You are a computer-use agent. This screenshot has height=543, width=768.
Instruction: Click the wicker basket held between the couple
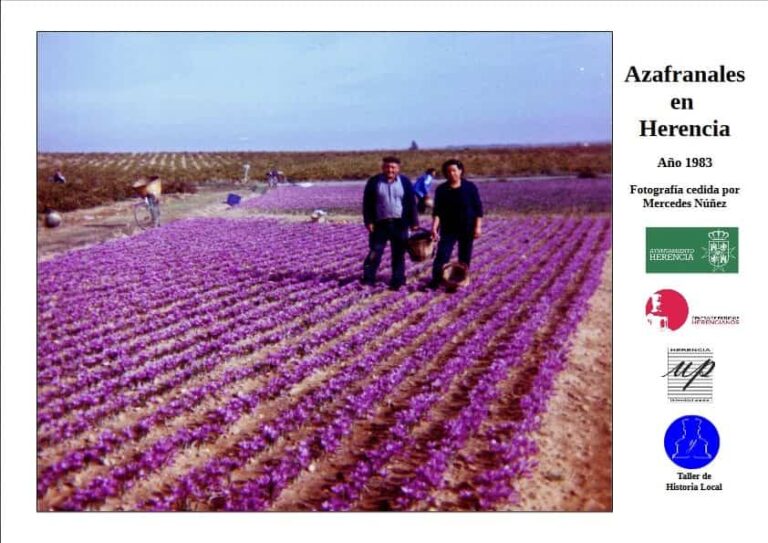[x=421, y=245]
